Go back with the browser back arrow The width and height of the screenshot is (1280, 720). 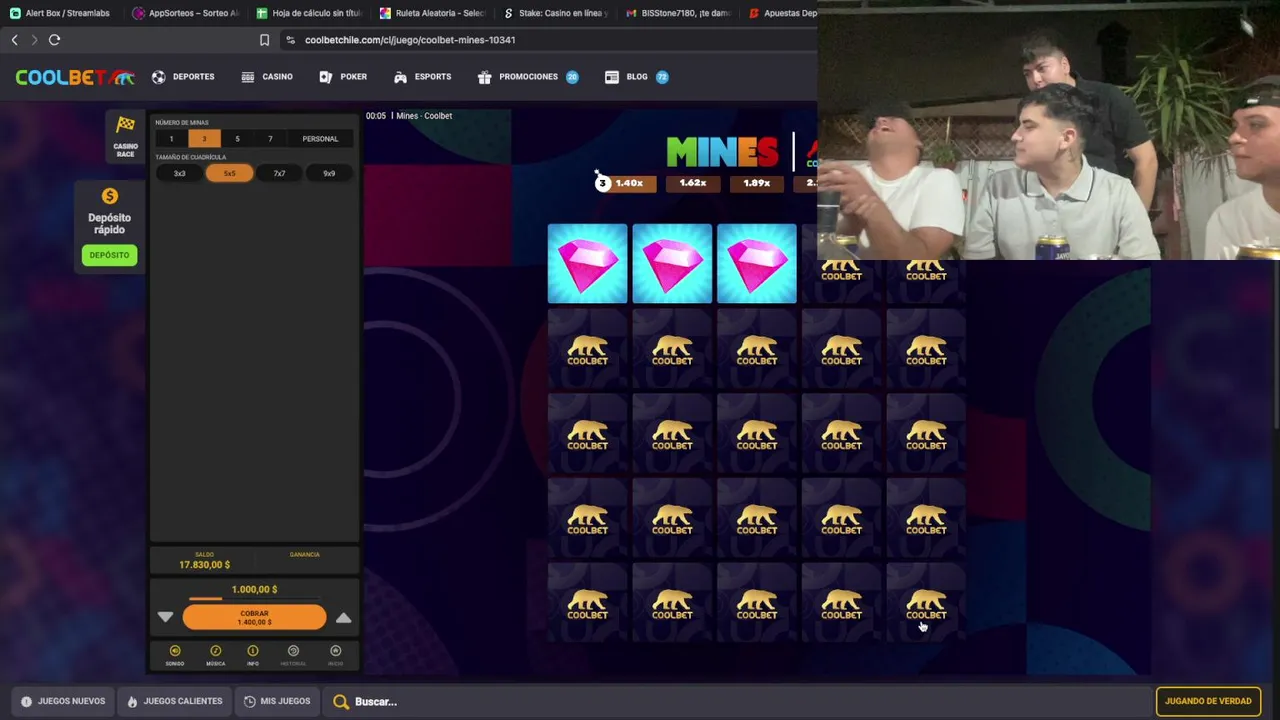[x=14, y=40]
